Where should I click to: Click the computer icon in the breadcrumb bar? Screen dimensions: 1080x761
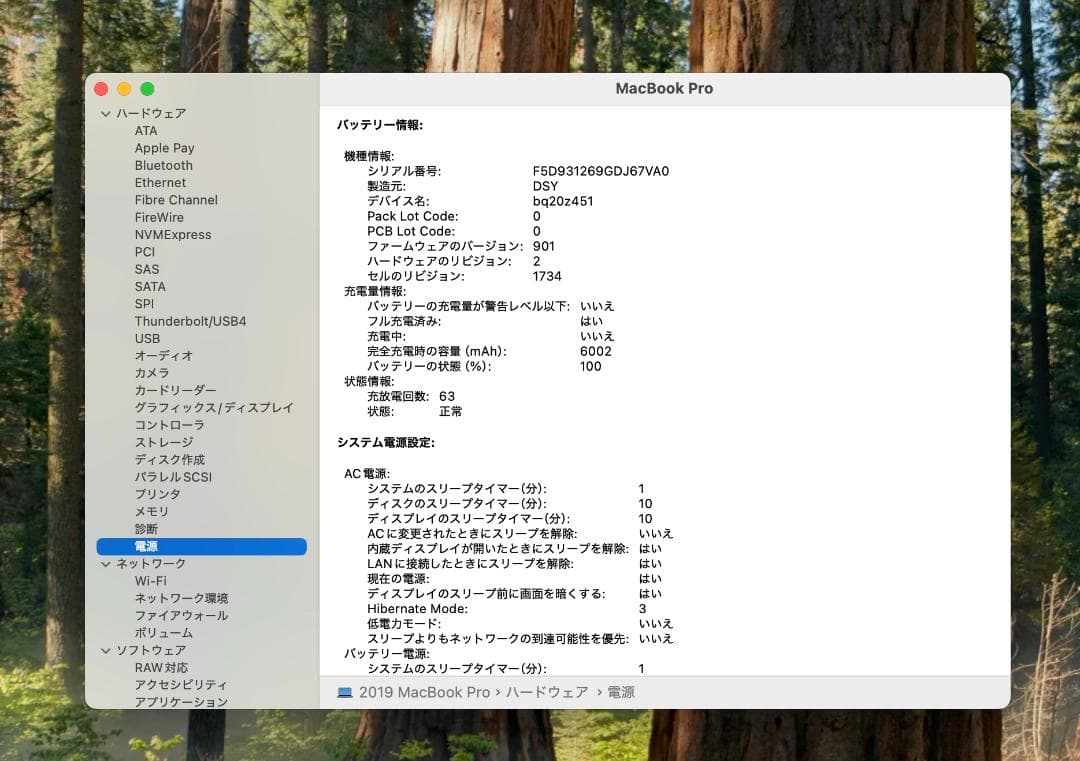[345, 691]
